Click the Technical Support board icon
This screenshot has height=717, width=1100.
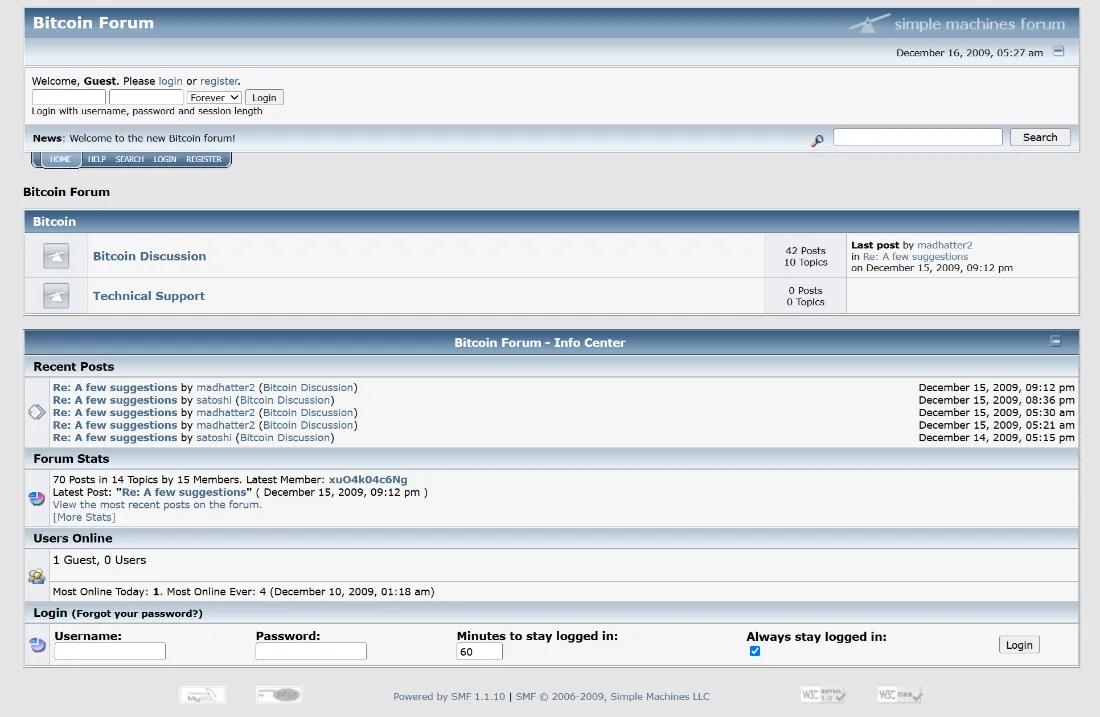point(56,295)
